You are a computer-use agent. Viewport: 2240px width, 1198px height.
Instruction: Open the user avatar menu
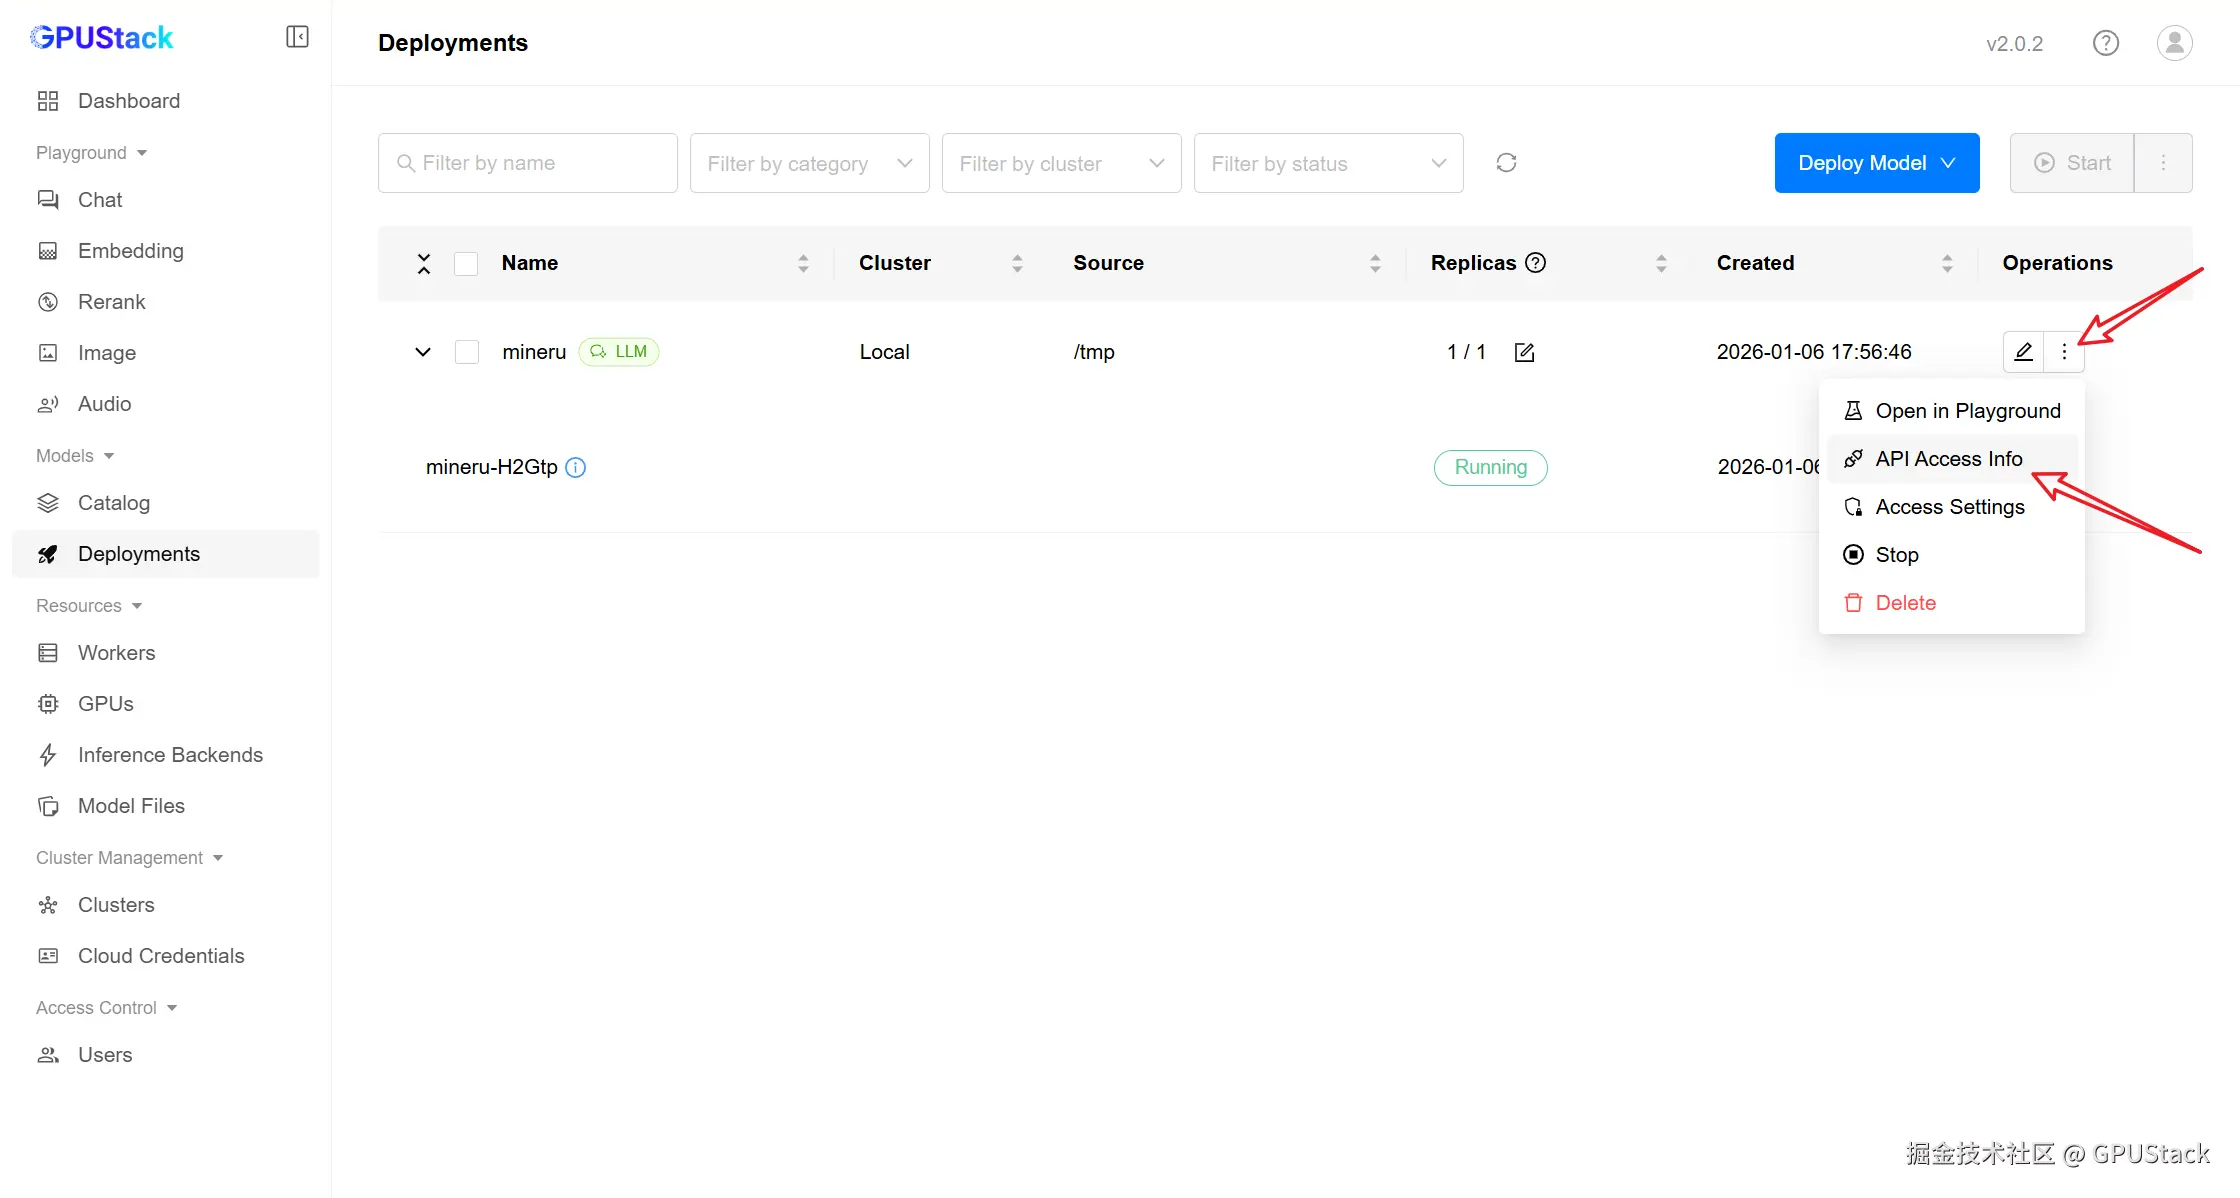(2174, 43)
